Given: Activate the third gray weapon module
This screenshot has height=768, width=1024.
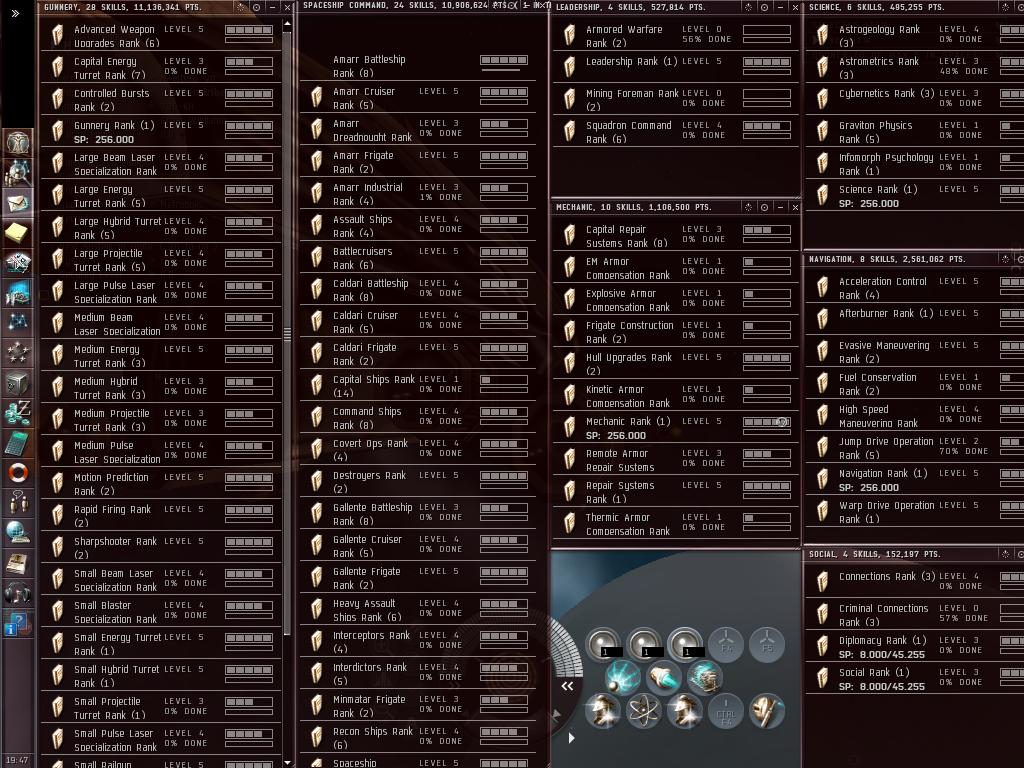Looking at the screenshot, I should tap(685, 644).
